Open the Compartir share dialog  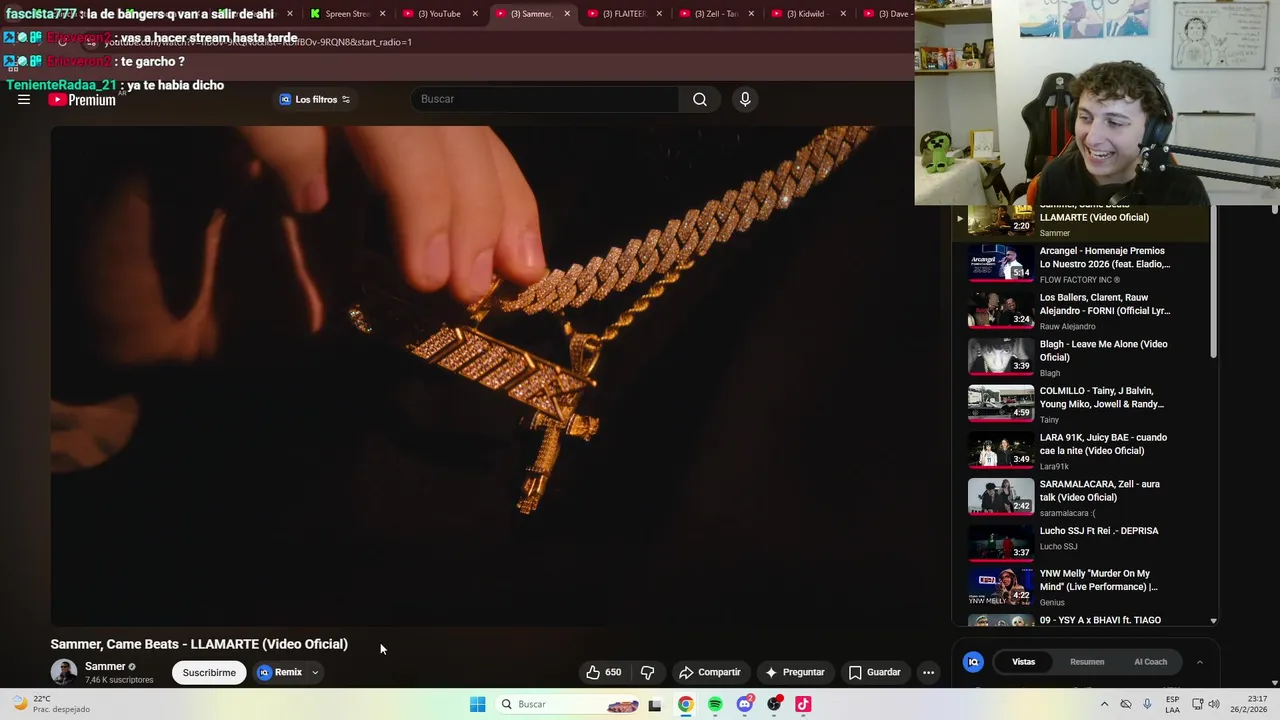tap(710, 672)
